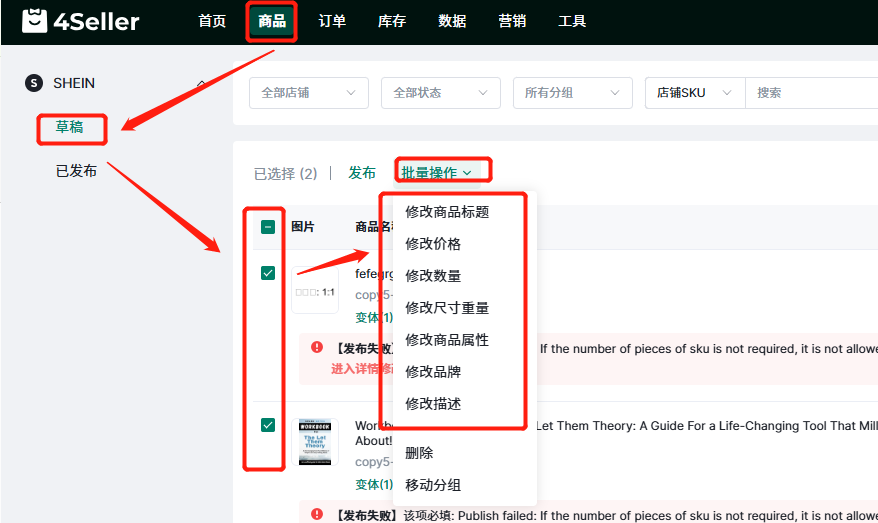Open the first product's 1:1 placeholder image

pyautogui.click(x=315, y=291)
